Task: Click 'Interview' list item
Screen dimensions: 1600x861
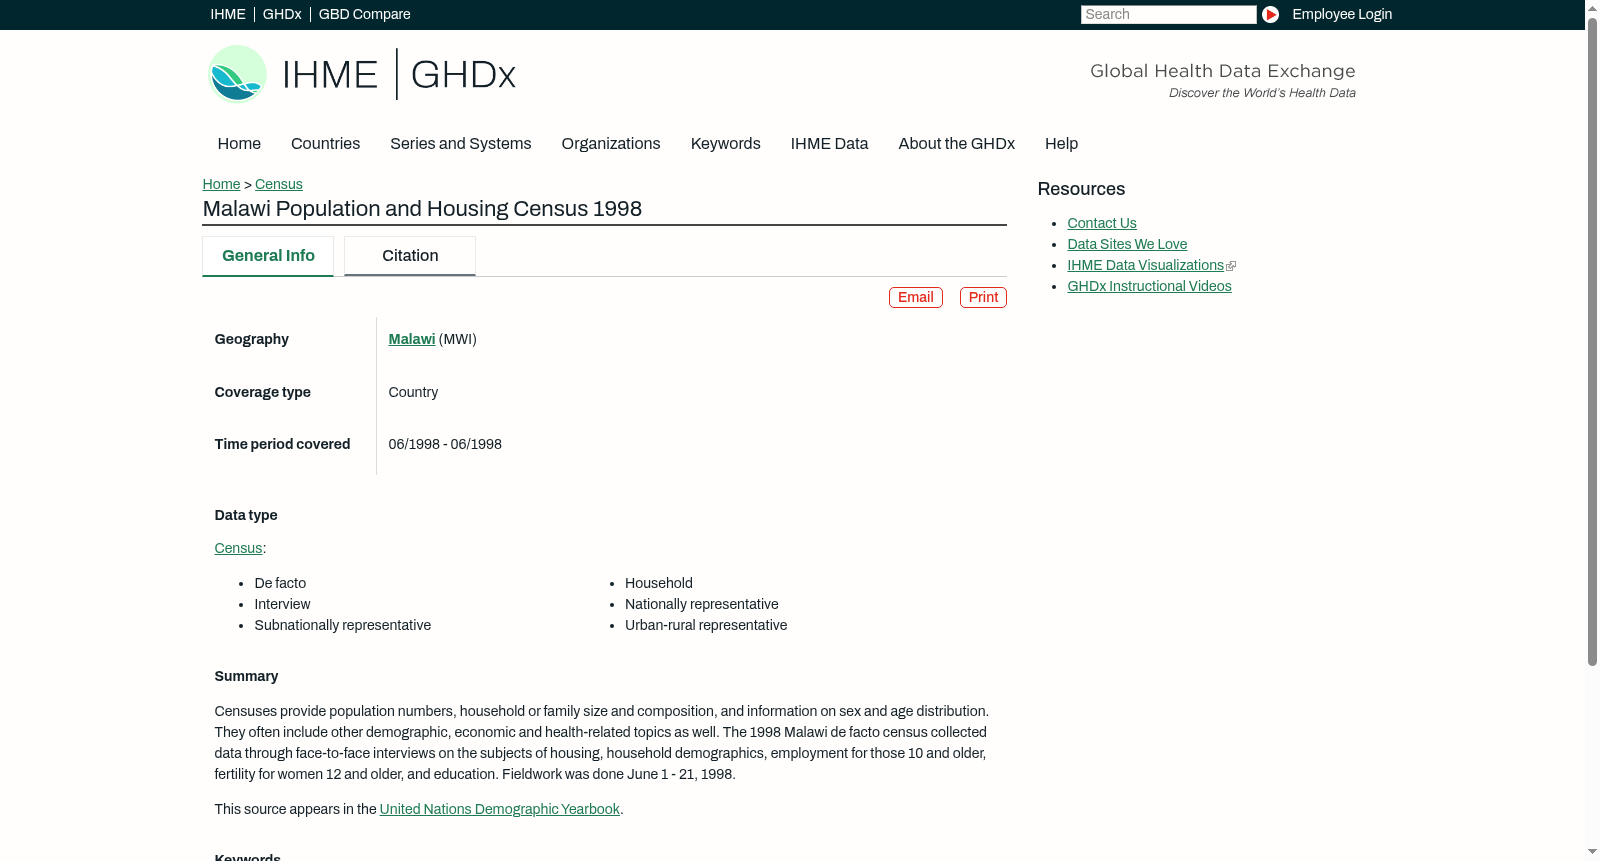Action: [x=282, y=604]
